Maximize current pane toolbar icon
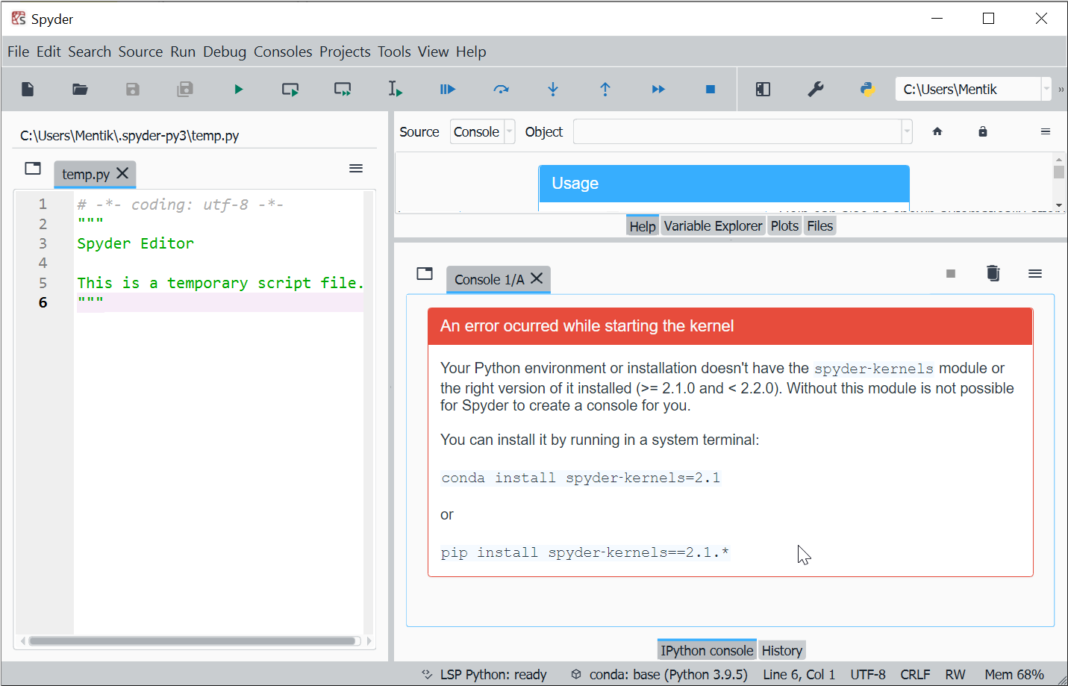This screenshot has height=686, width=1068. pyautogui.click(x=763, y=89)
